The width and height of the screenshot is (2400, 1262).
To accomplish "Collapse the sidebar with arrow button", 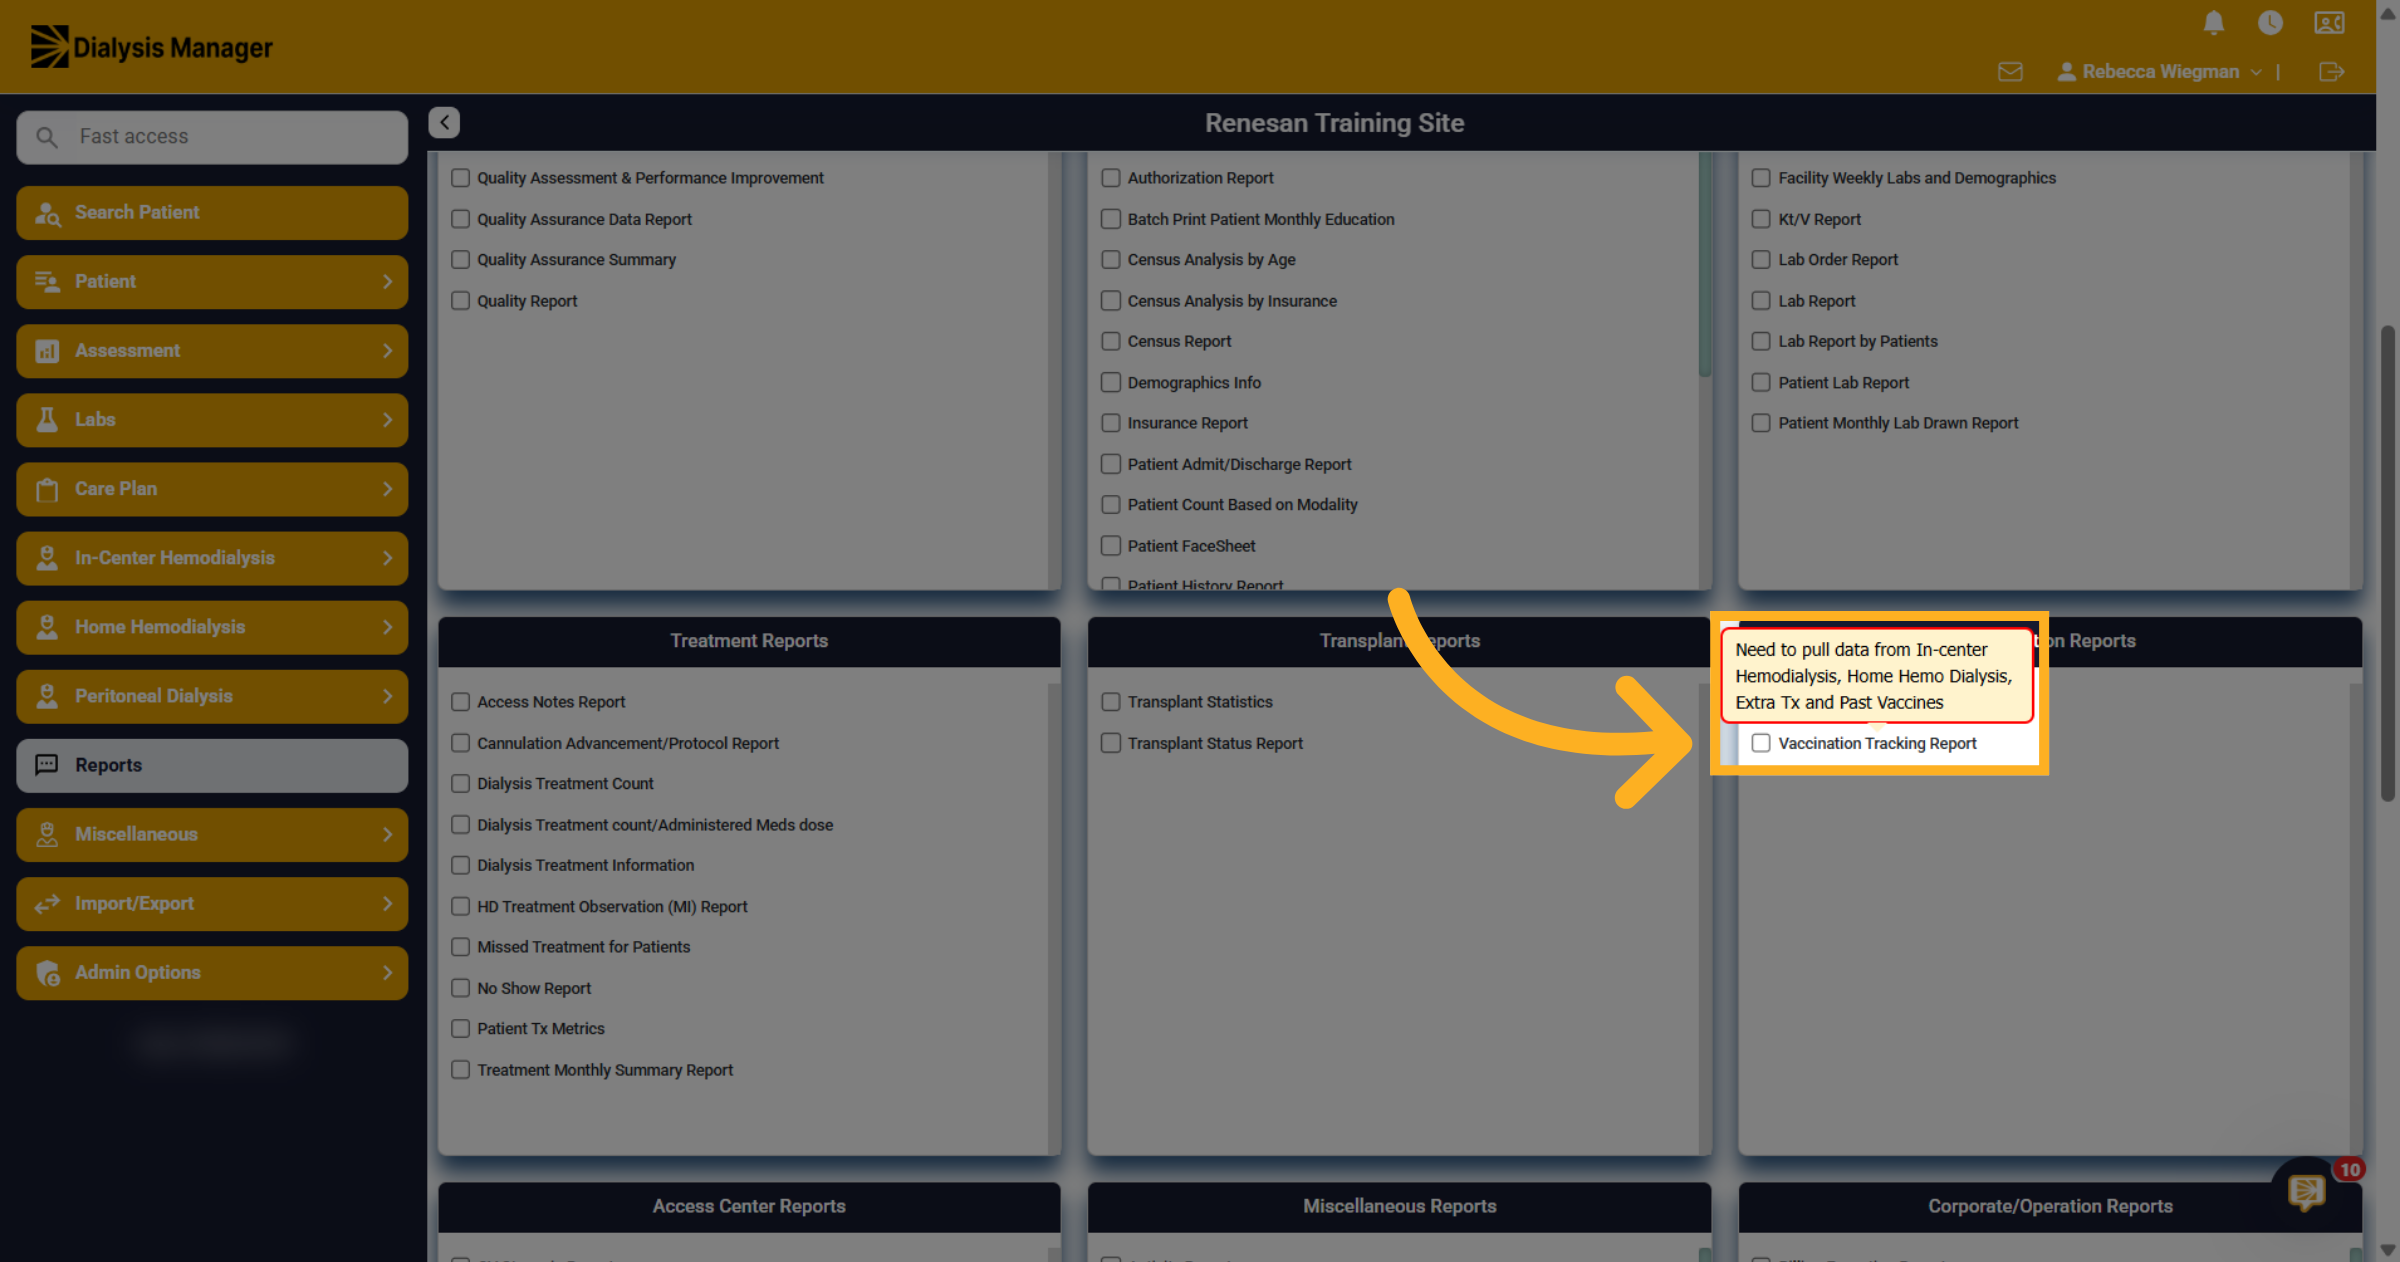I will pos(444,122).
